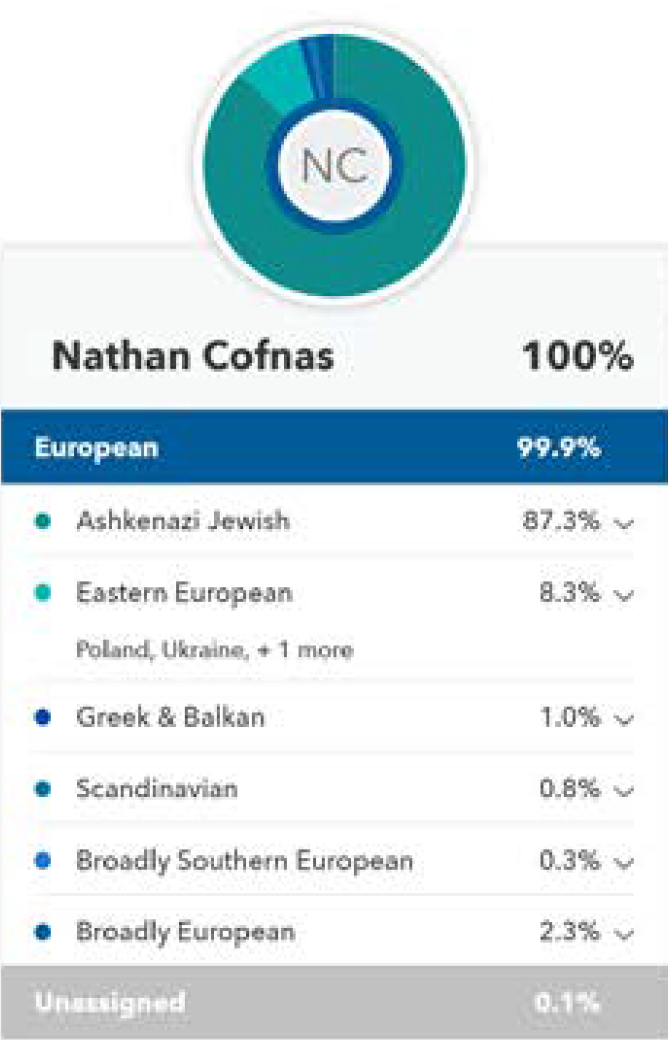Click the Broadly European color dot

tap(42, 932)
